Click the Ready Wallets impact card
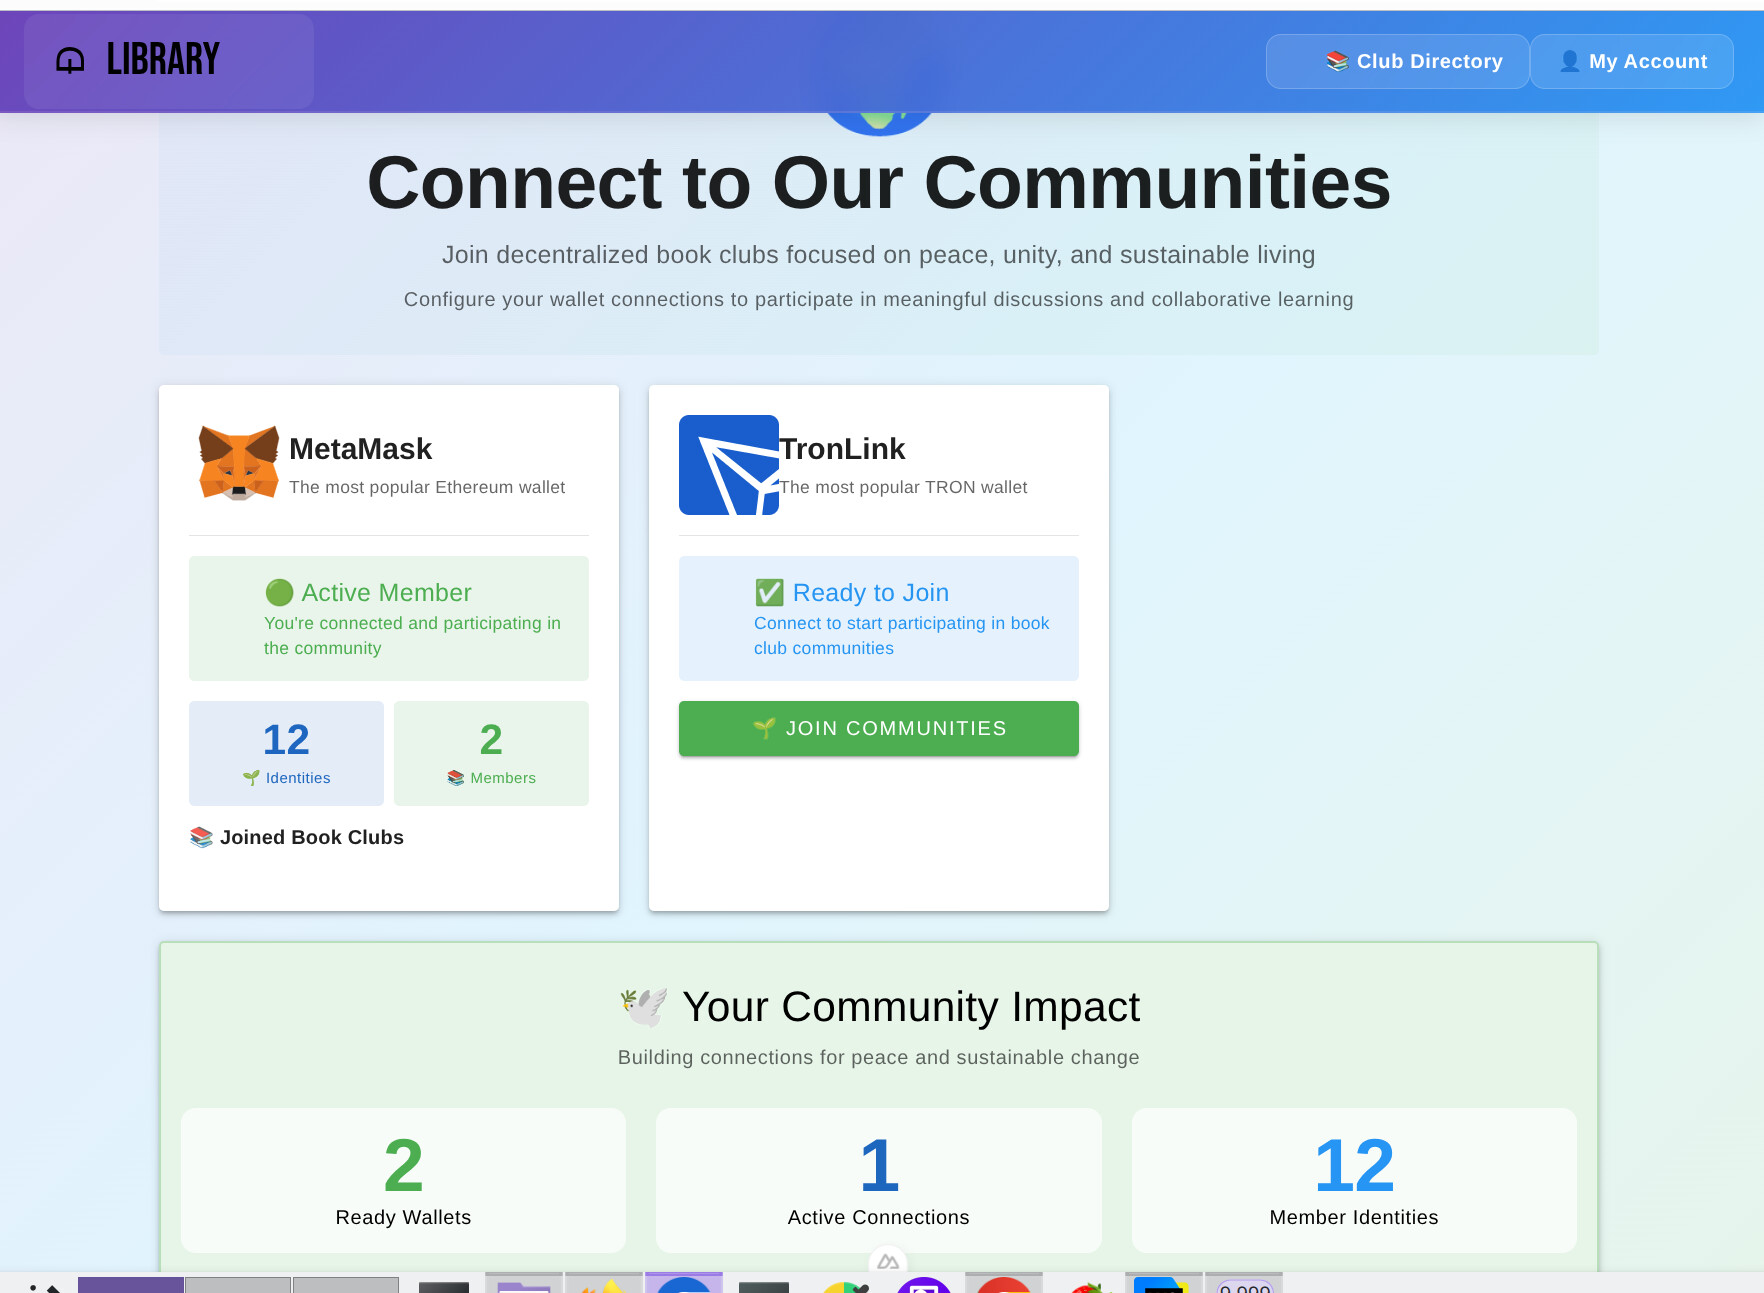 (x=403, y=1180)
